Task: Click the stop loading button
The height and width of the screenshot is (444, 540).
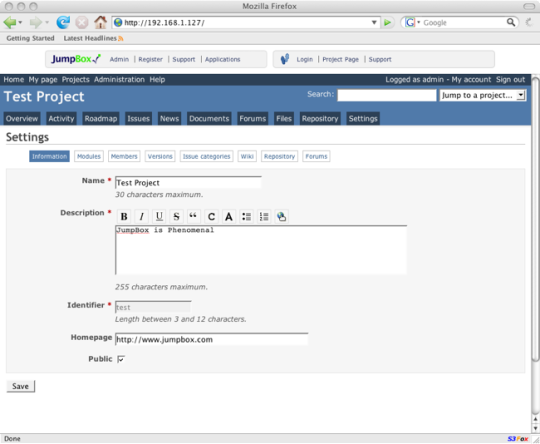Action: (x=82, y=23)
